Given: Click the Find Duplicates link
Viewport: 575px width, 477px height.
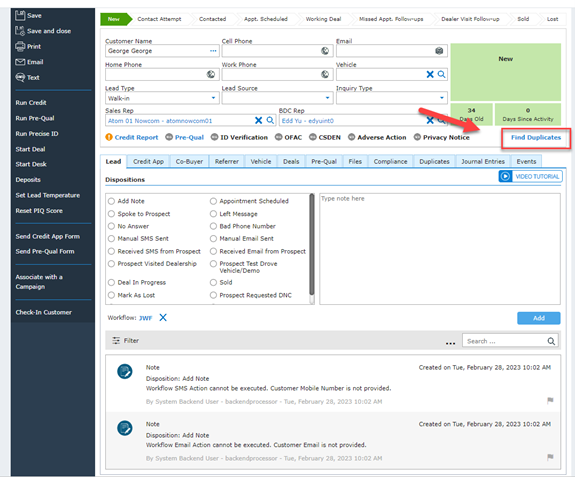Looking at the screenshot, I should click(x=536, y=137).
